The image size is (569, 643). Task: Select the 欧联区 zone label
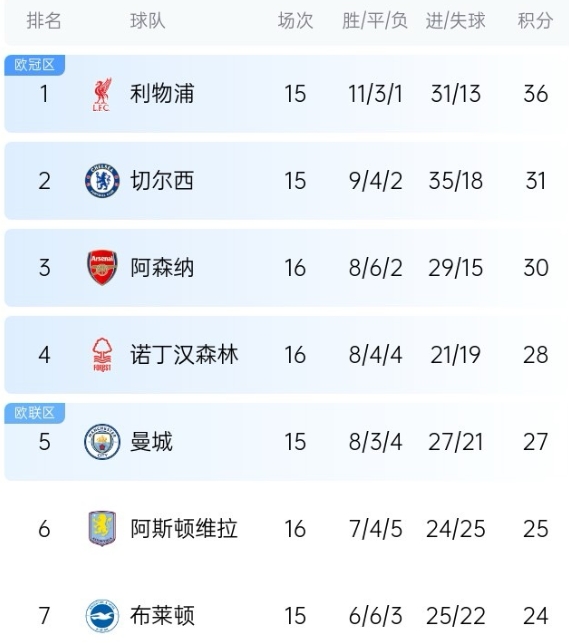[34, 413]
